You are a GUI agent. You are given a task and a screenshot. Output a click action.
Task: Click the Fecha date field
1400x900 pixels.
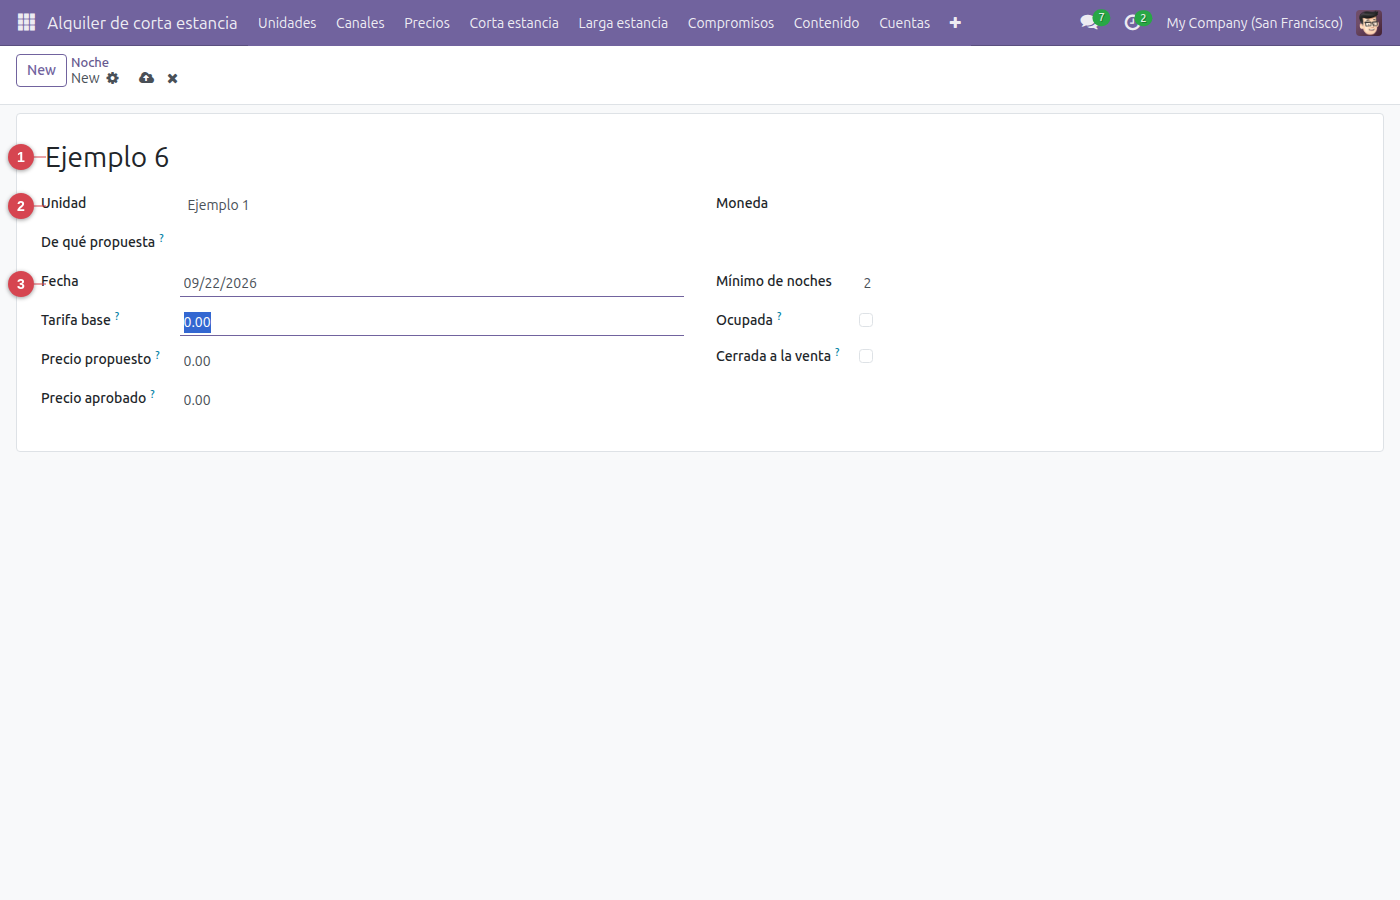432,283
